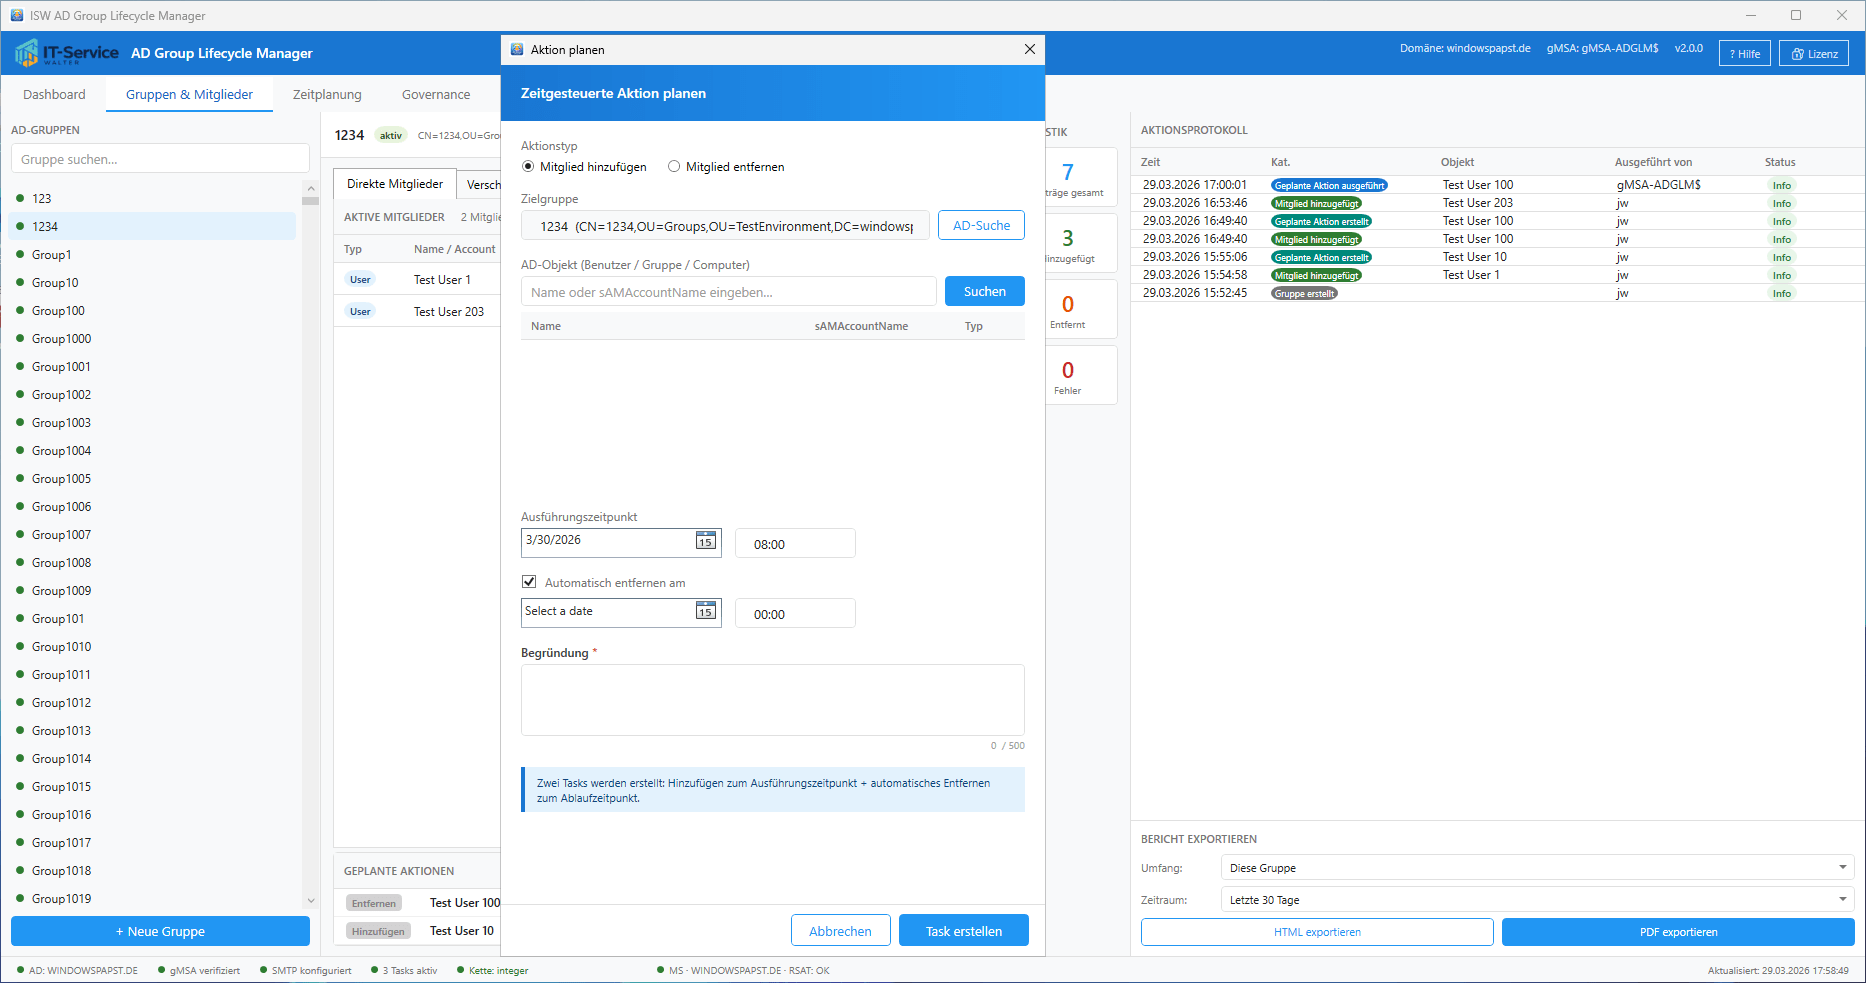Click the IT-Service logo in header
This screenshot has width=1866, height=983.
(67, 53)
